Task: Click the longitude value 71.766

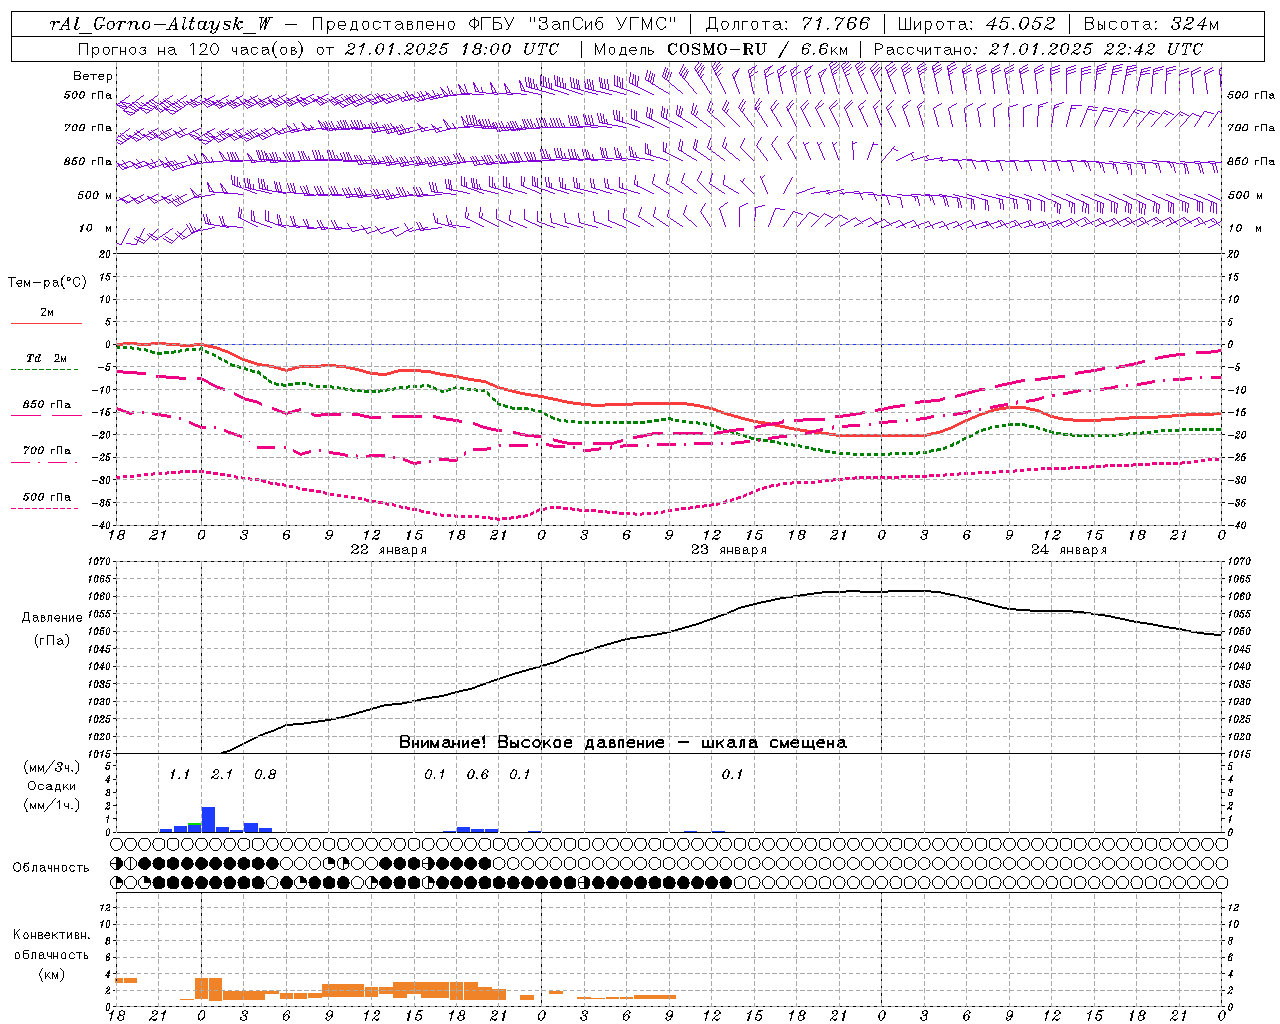Action: pyautogui.click(x=837, y=24)
